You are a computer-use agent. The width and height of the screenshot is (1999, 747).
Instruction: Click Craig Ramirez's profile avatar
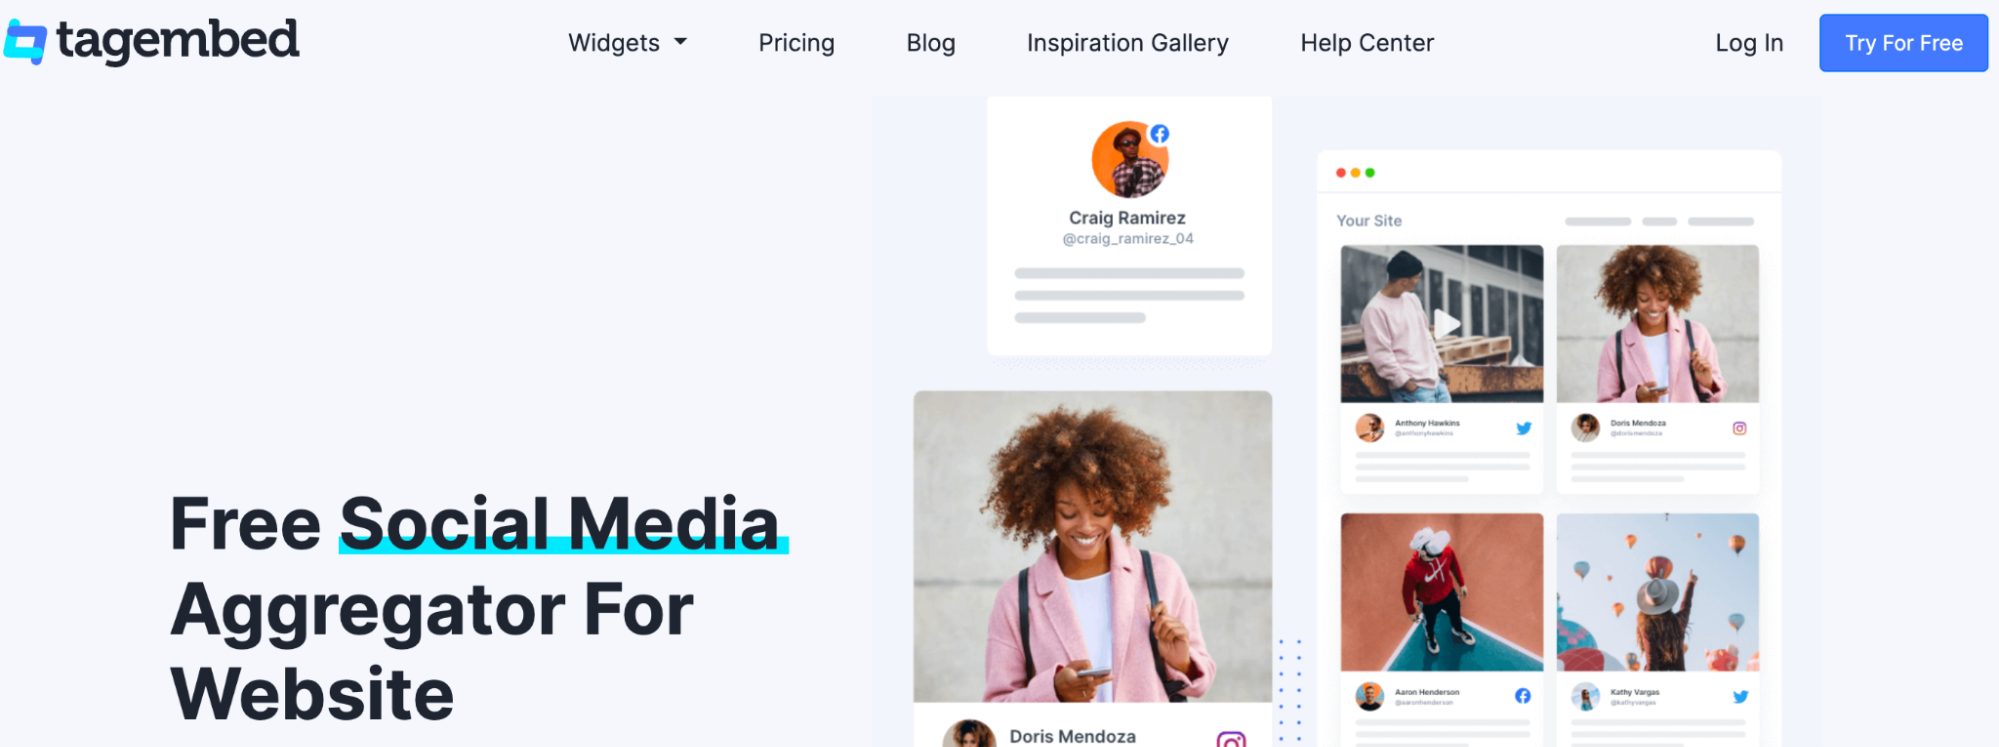point(1129,160)
